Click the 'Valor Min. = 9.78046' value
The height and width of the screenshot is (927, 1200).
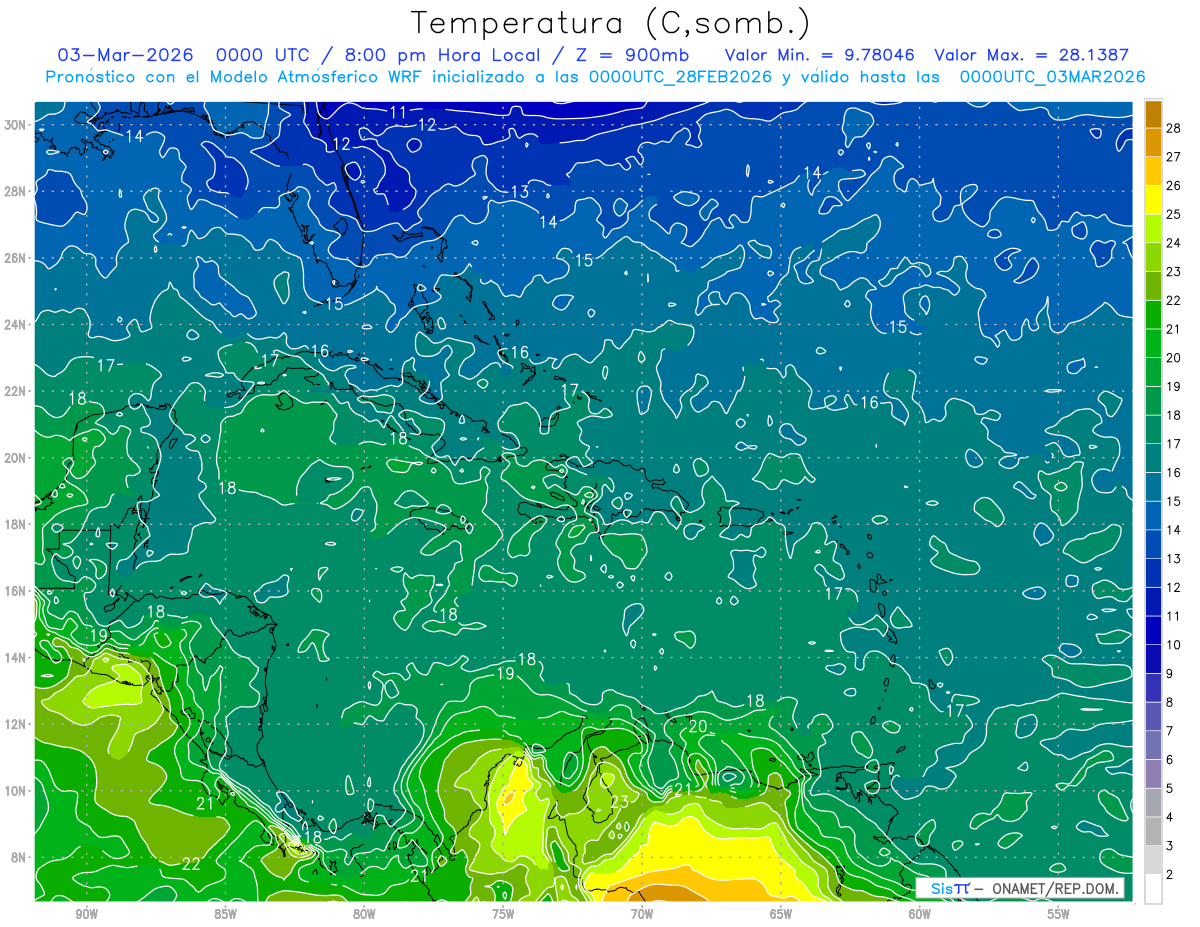[x=819, y=55]
